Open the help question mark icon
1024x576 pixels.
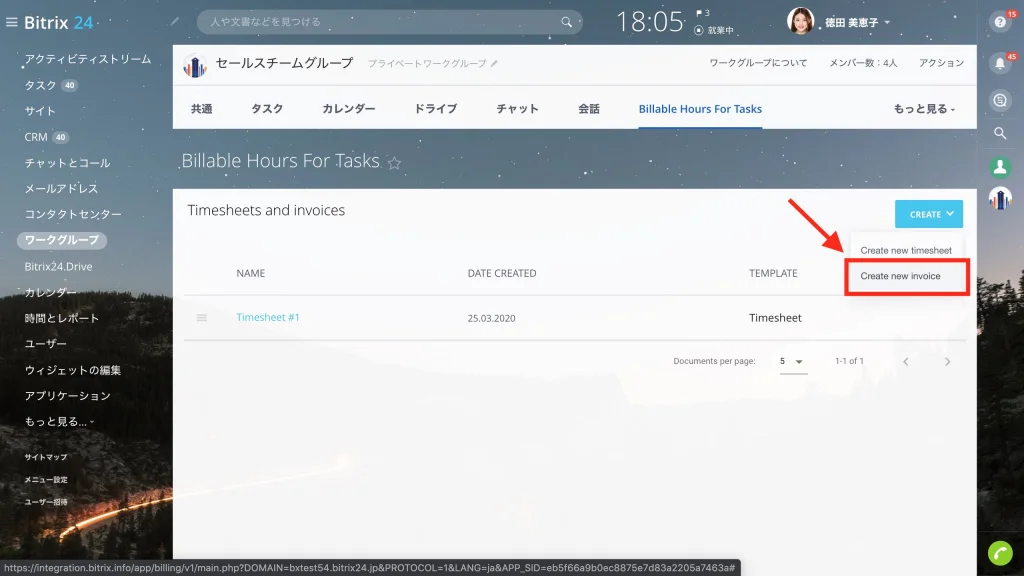click(x=1000, y=22)
